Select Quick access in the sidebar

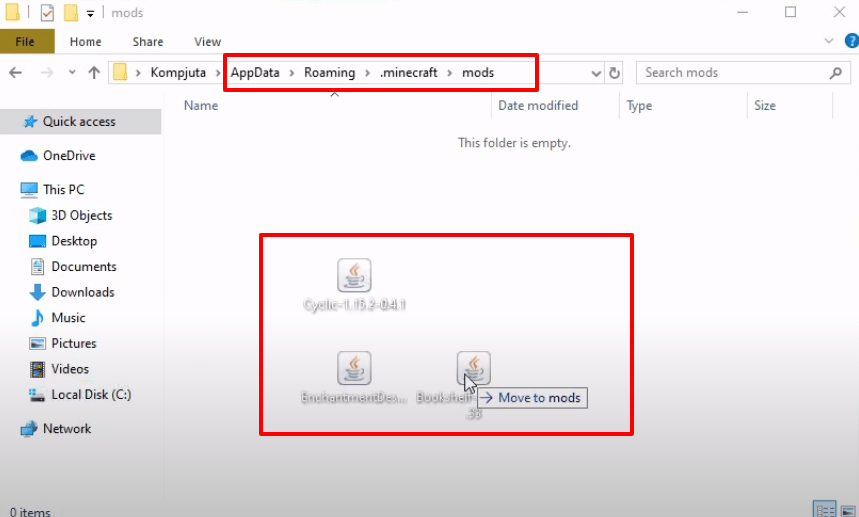pos(79,122)
